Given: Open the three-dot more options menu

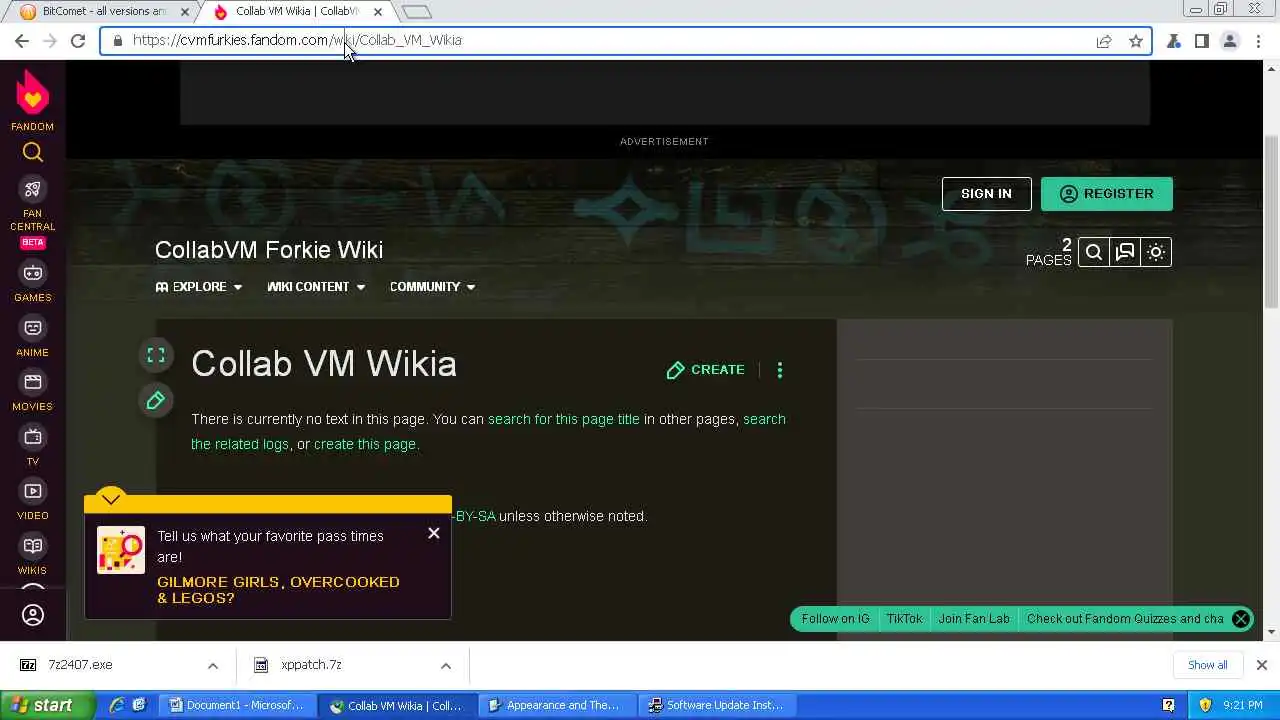Looking at the screenshot, I should (x=780, y=370).
